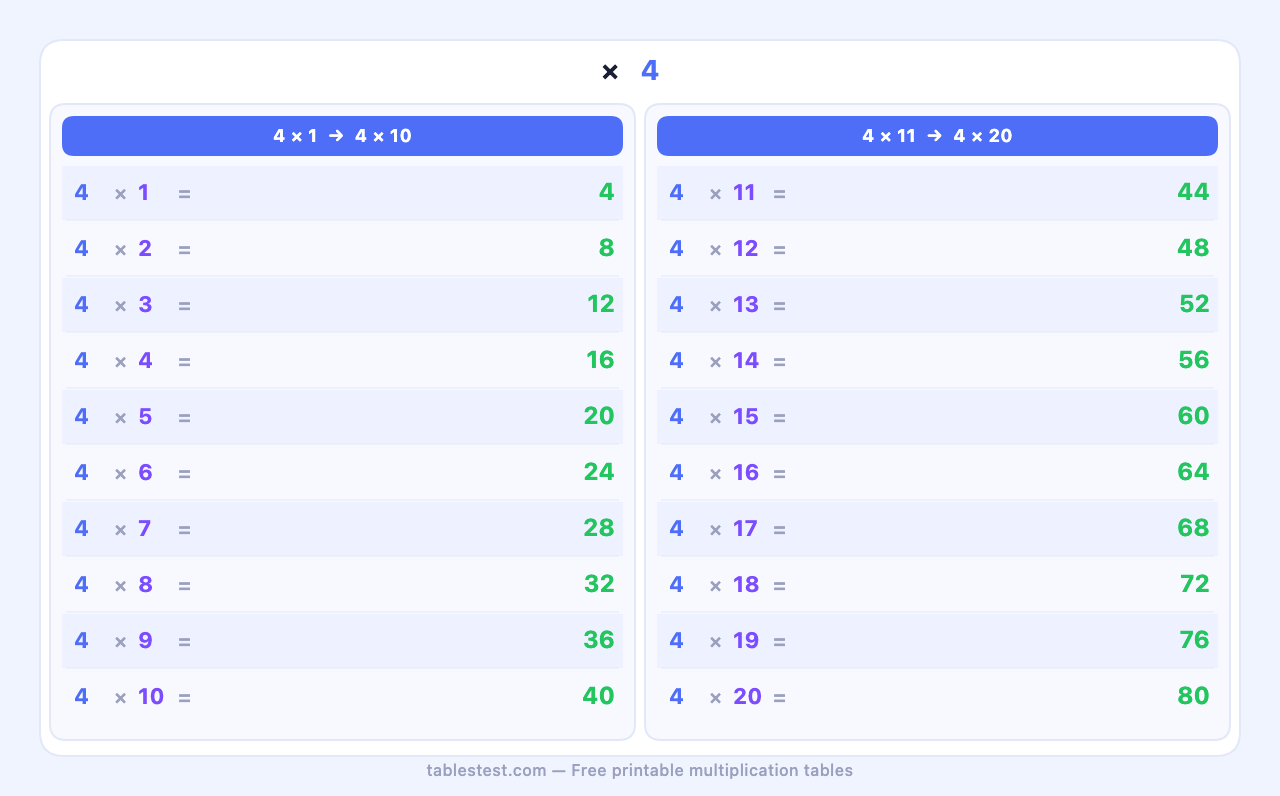Click the tablestest.com footer text
Image resolution: width=1280 pixels, height=796 pixels.
pos(639,770)
